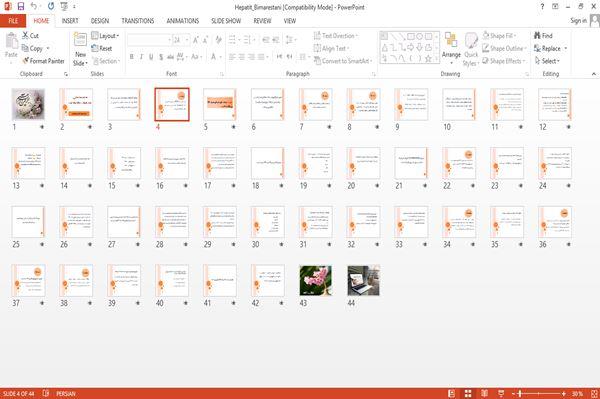Open the font size dropdown
600x399 pixels.
click(187, 40)
